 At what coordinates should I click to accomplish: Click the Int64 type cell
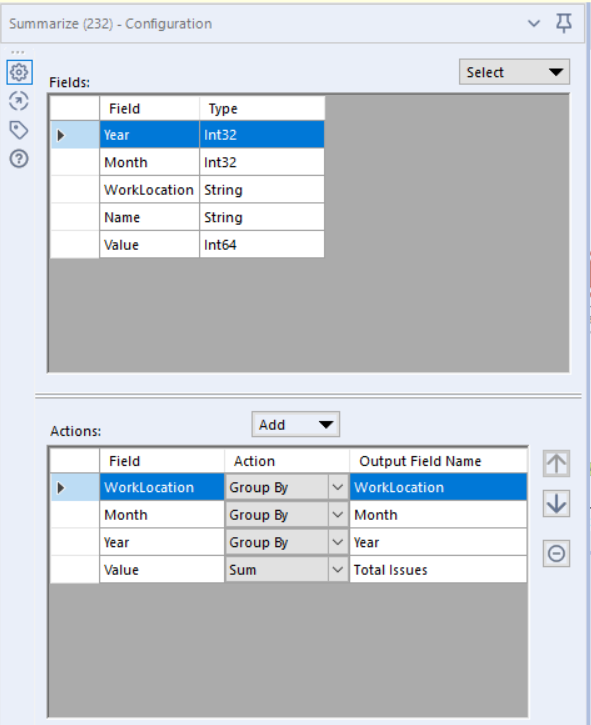tap(262, 245)
